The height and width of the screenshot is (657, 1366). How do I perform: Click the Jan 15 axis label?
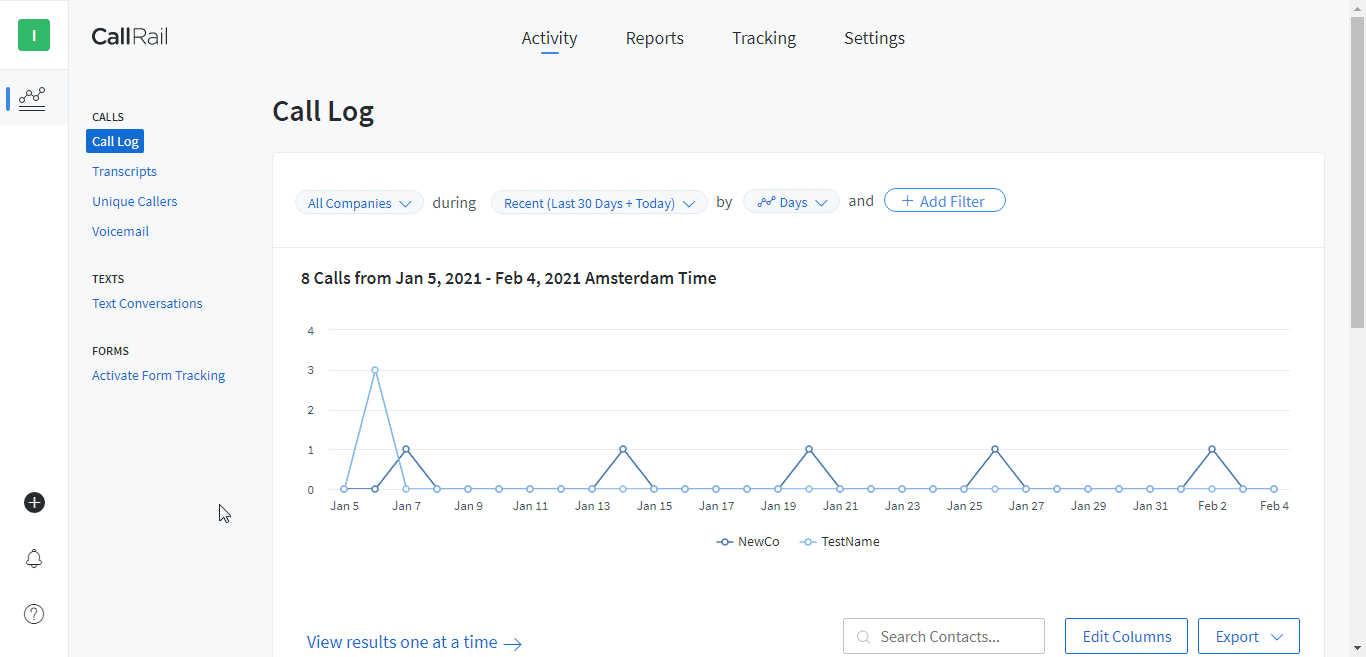coord(654,506)
